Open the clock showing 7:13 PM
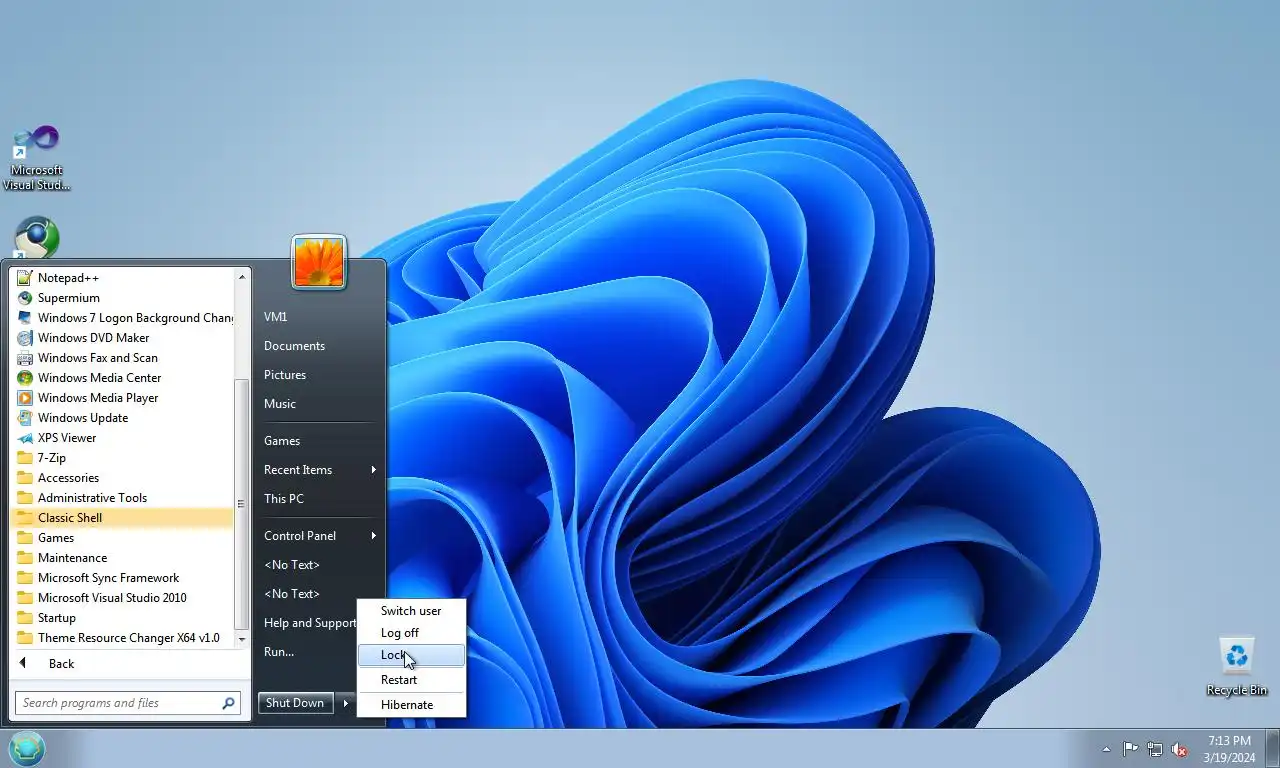This screenshot has width=1280, height=768. [x=1229, y=749]
